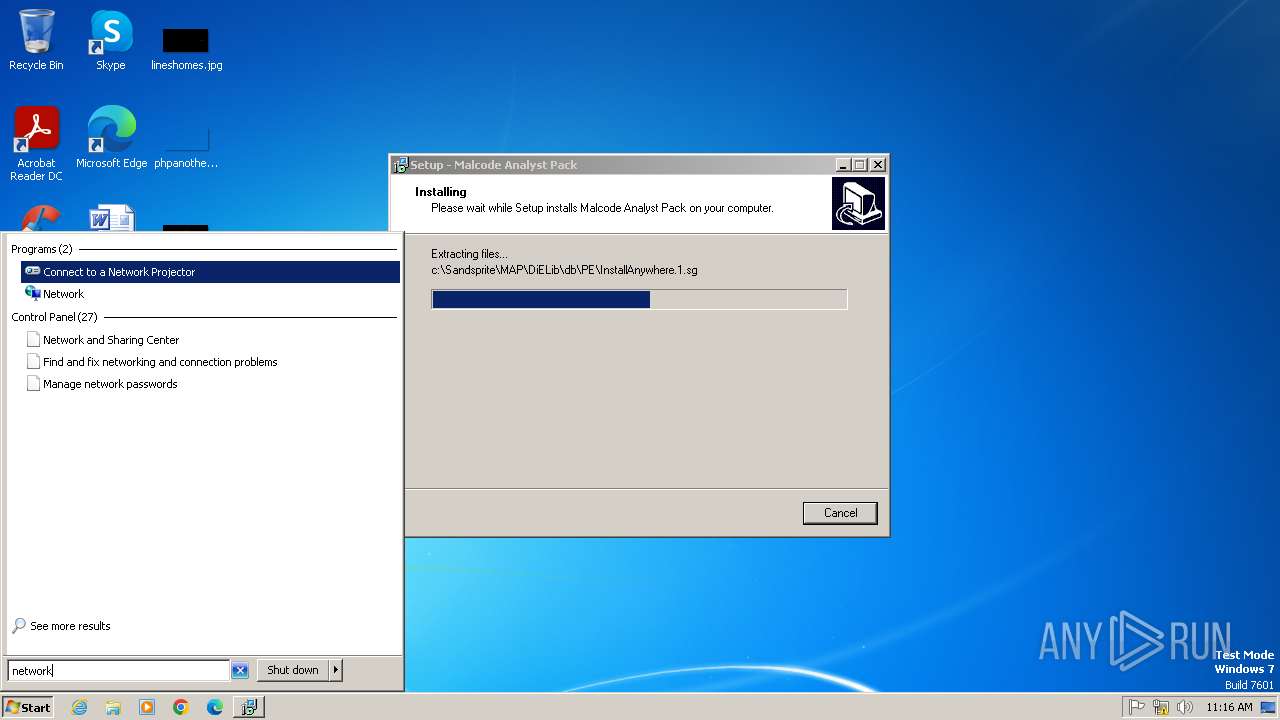This screenshot has width=1280, height=720.
Task: Click the Programs (2) group header
Action: (x=42, y=249)
